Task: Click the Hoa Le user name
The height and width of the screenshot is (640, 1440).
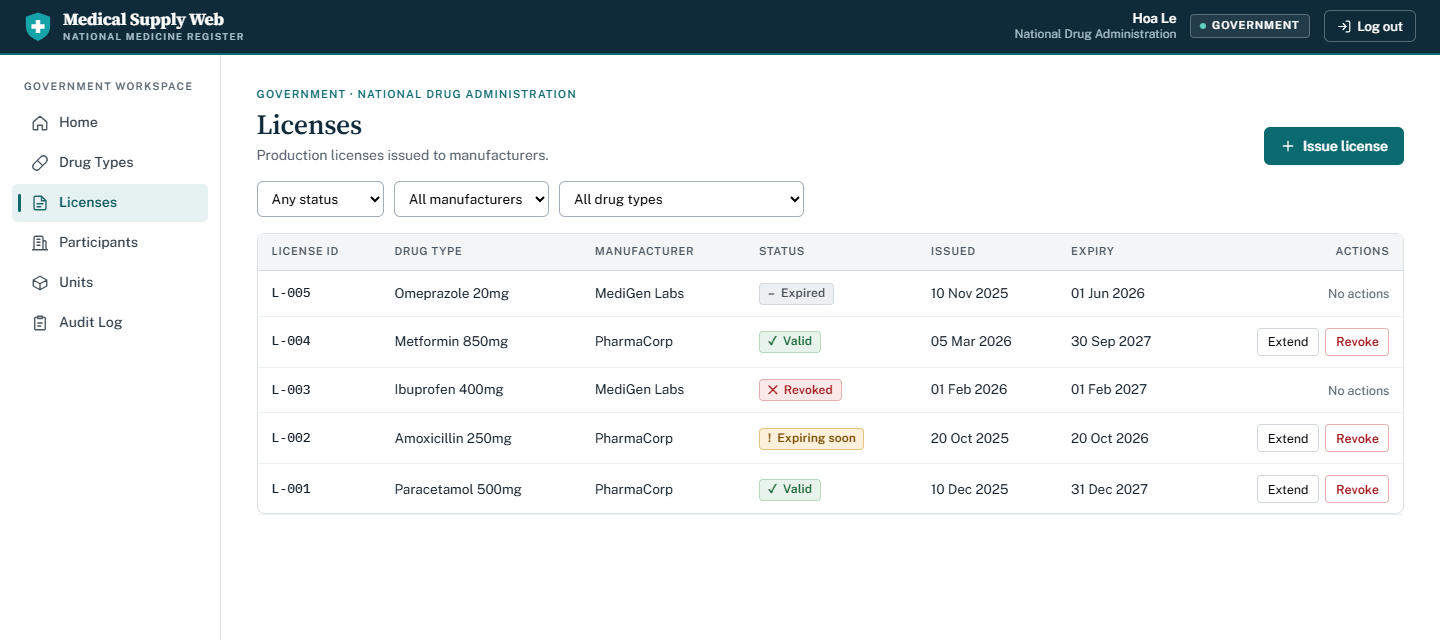Action: click(1154, 18)
